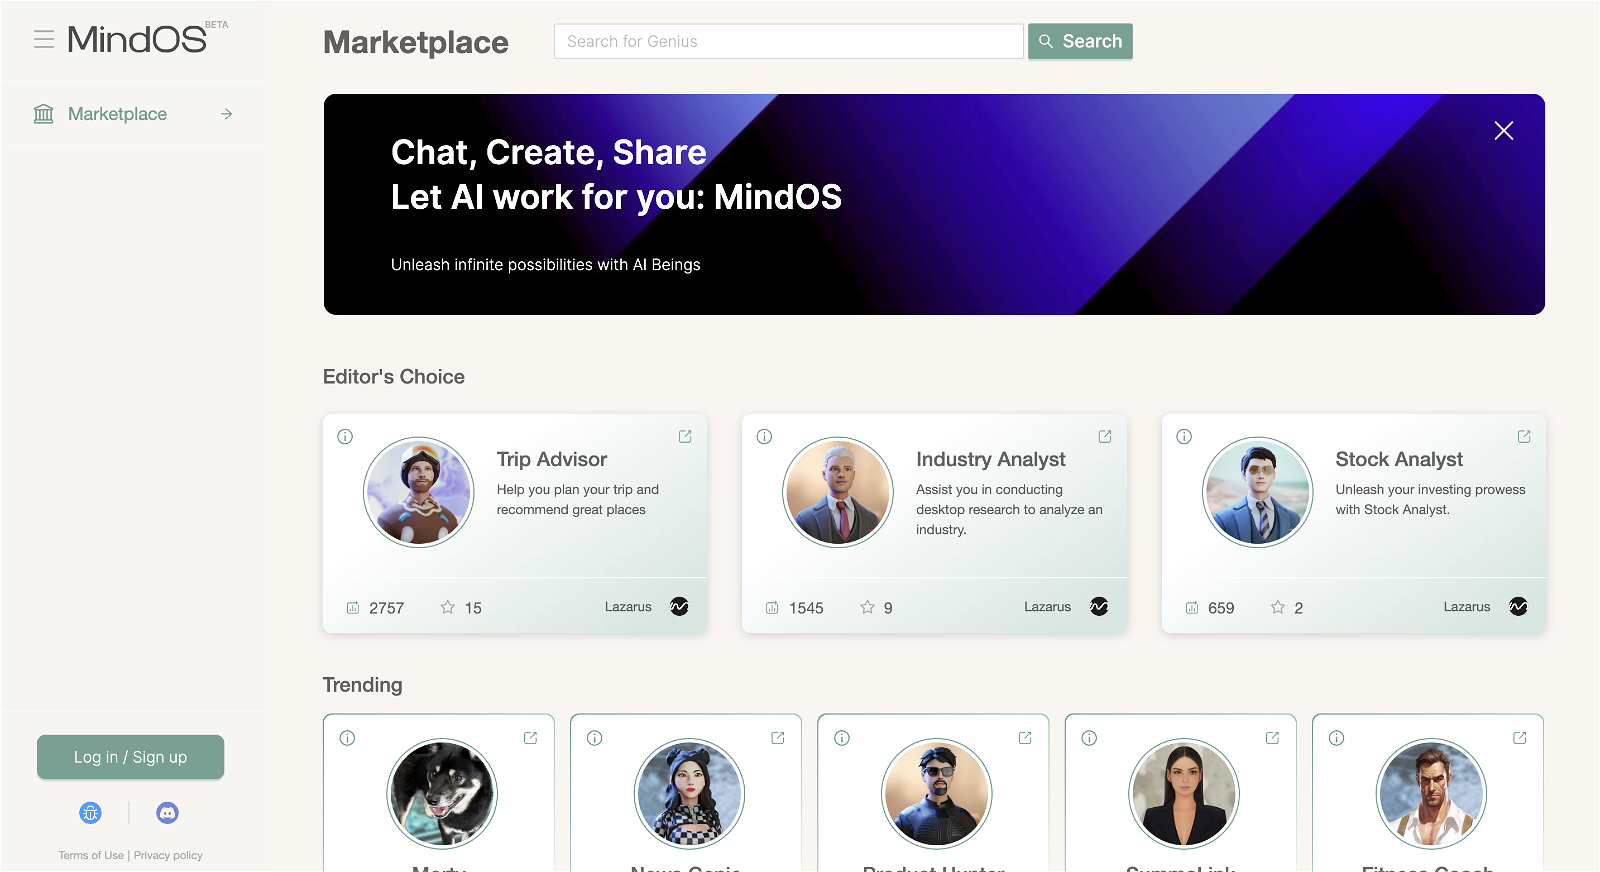Star the Trip Advisor genius

(448, 607)
